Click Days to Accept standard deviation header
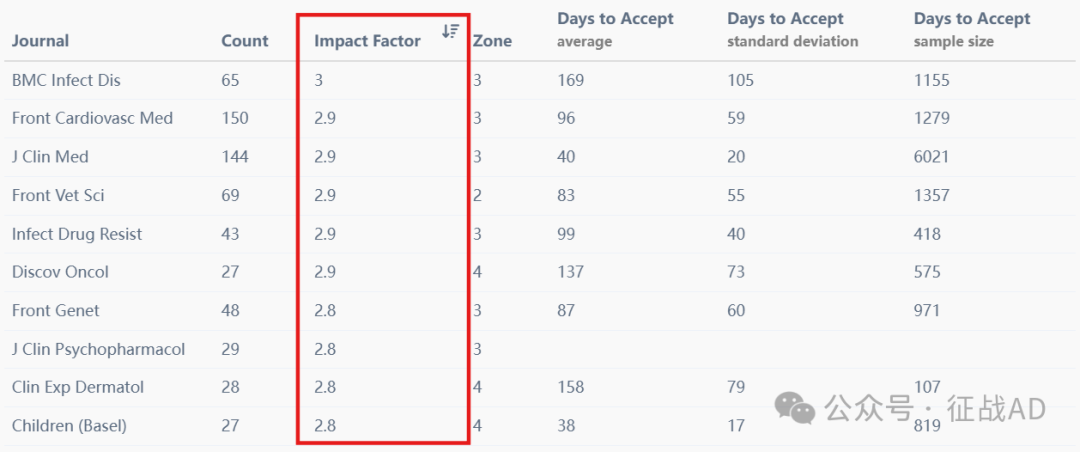Screen dimensions: 1080x452 pyautogui.click(x=793, y=30)
